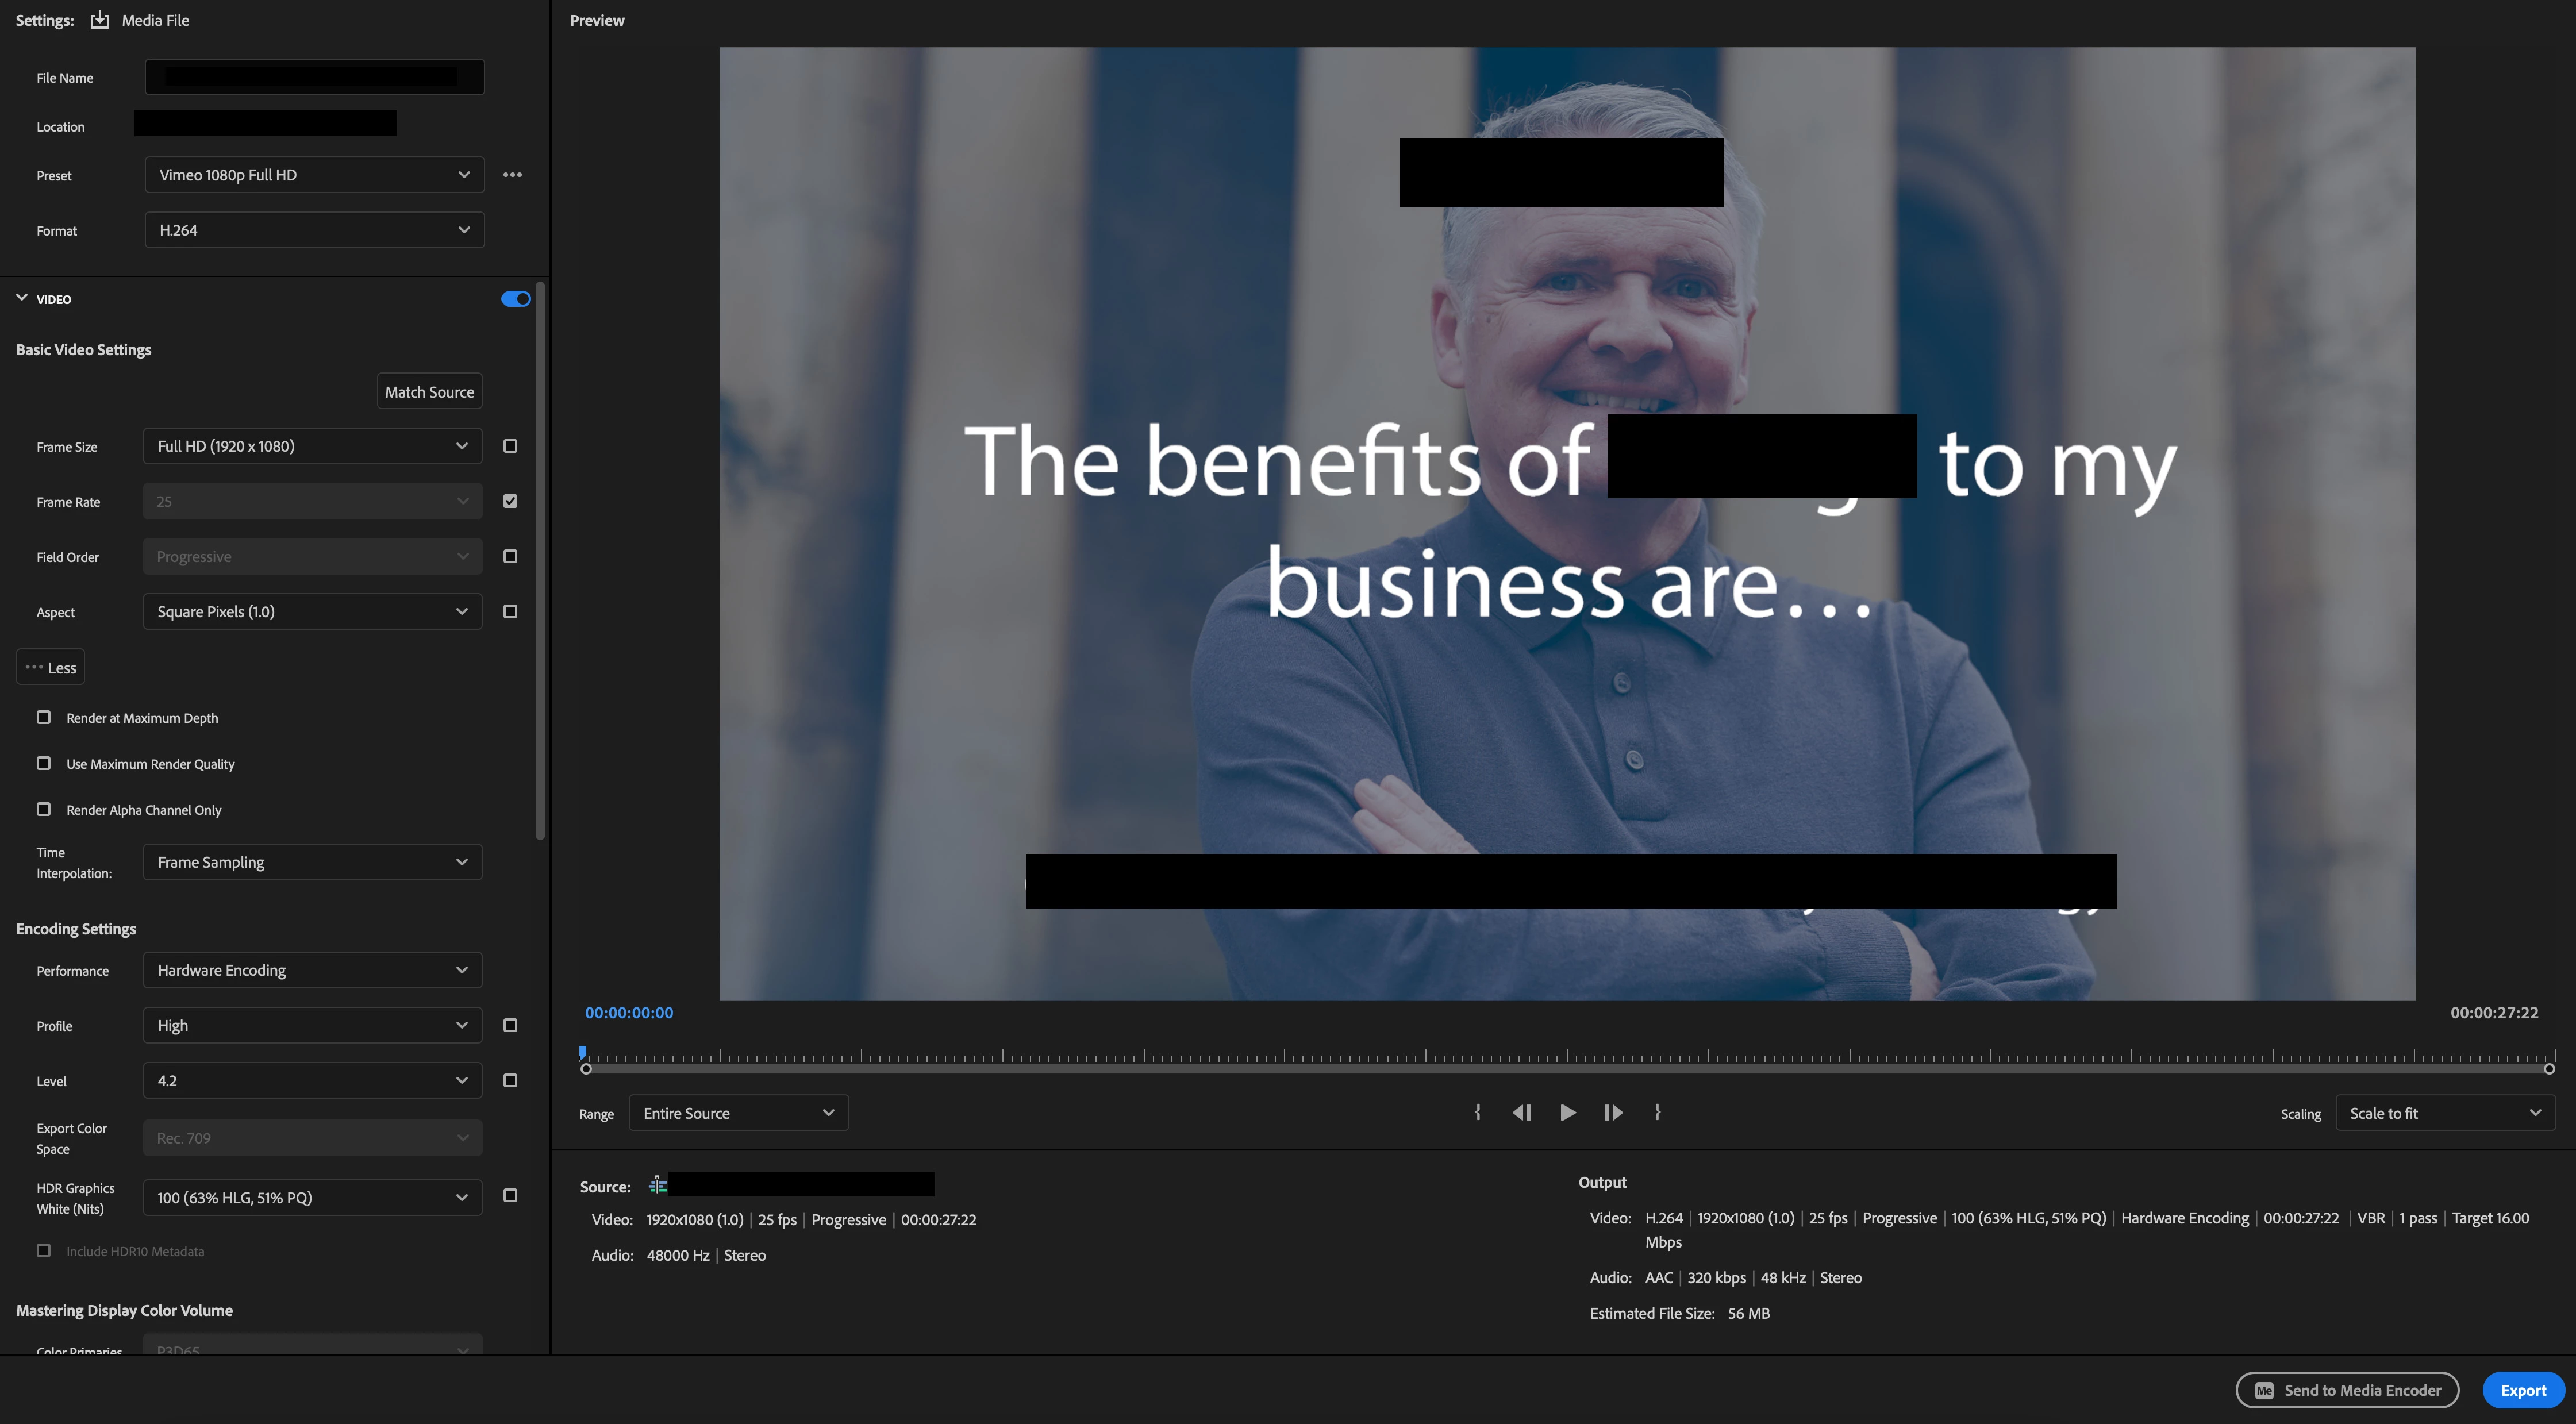Screen dimensions: 2576x1424
Task: Open the Preset dropdown showing Vimeo 1080p
Action: pos(314,175)
